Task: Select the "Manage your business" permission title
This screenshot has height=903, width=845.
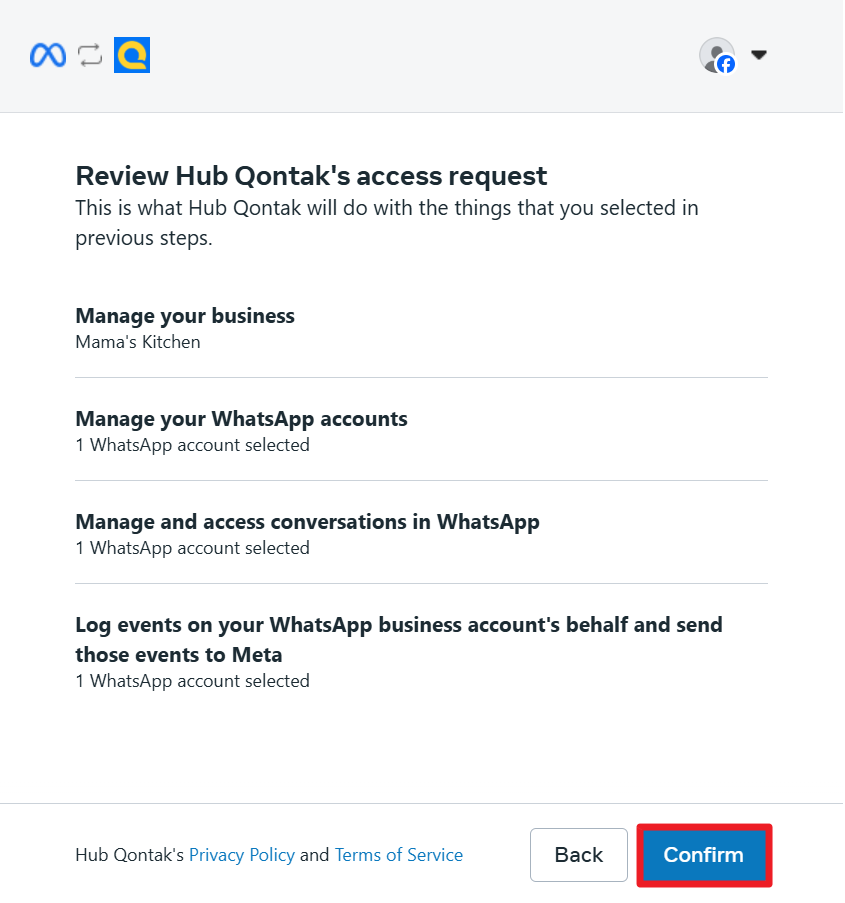Action: (185, 316)
